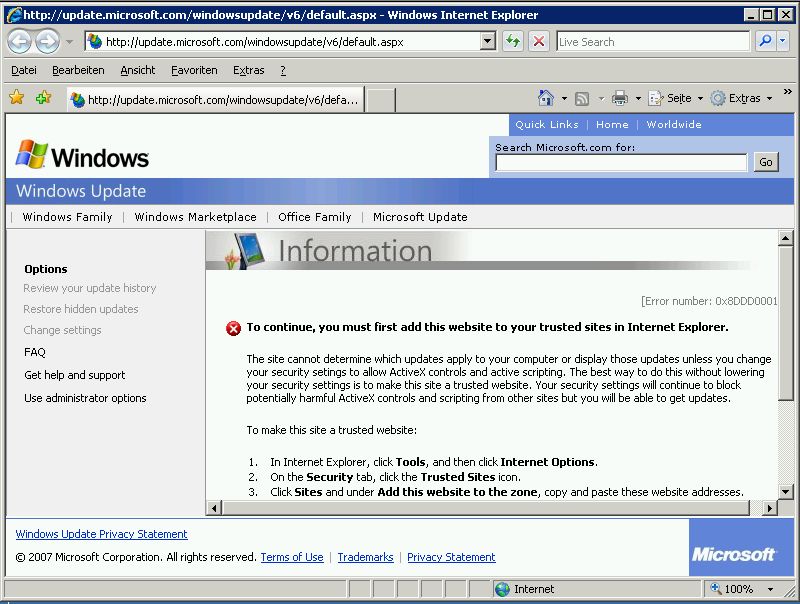Click the Search Microsoft.com text field
The image size is (800, 604).
coord(621,162)
